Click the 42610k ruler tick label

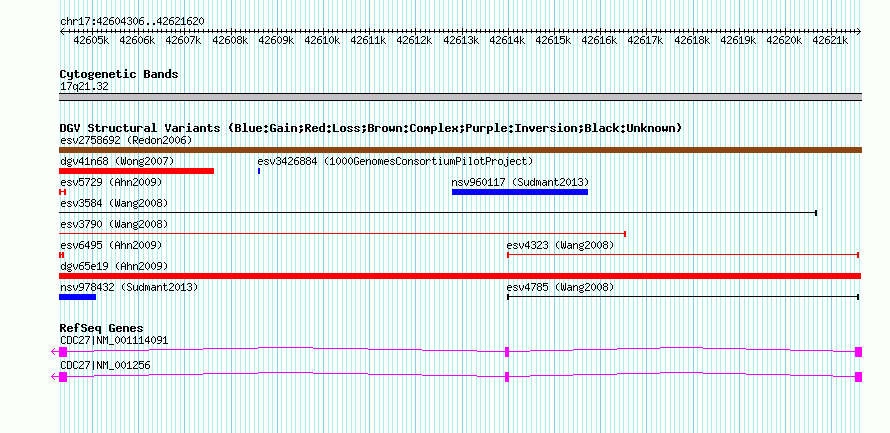tap(322, 40)
